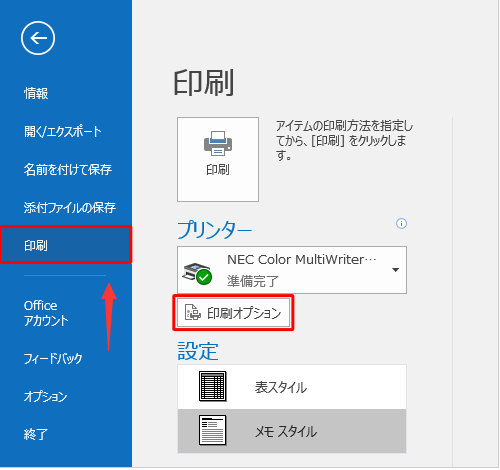Click the back arrow circle icon
This screenshot has width=500, height=470.
[x=38, y=38]
